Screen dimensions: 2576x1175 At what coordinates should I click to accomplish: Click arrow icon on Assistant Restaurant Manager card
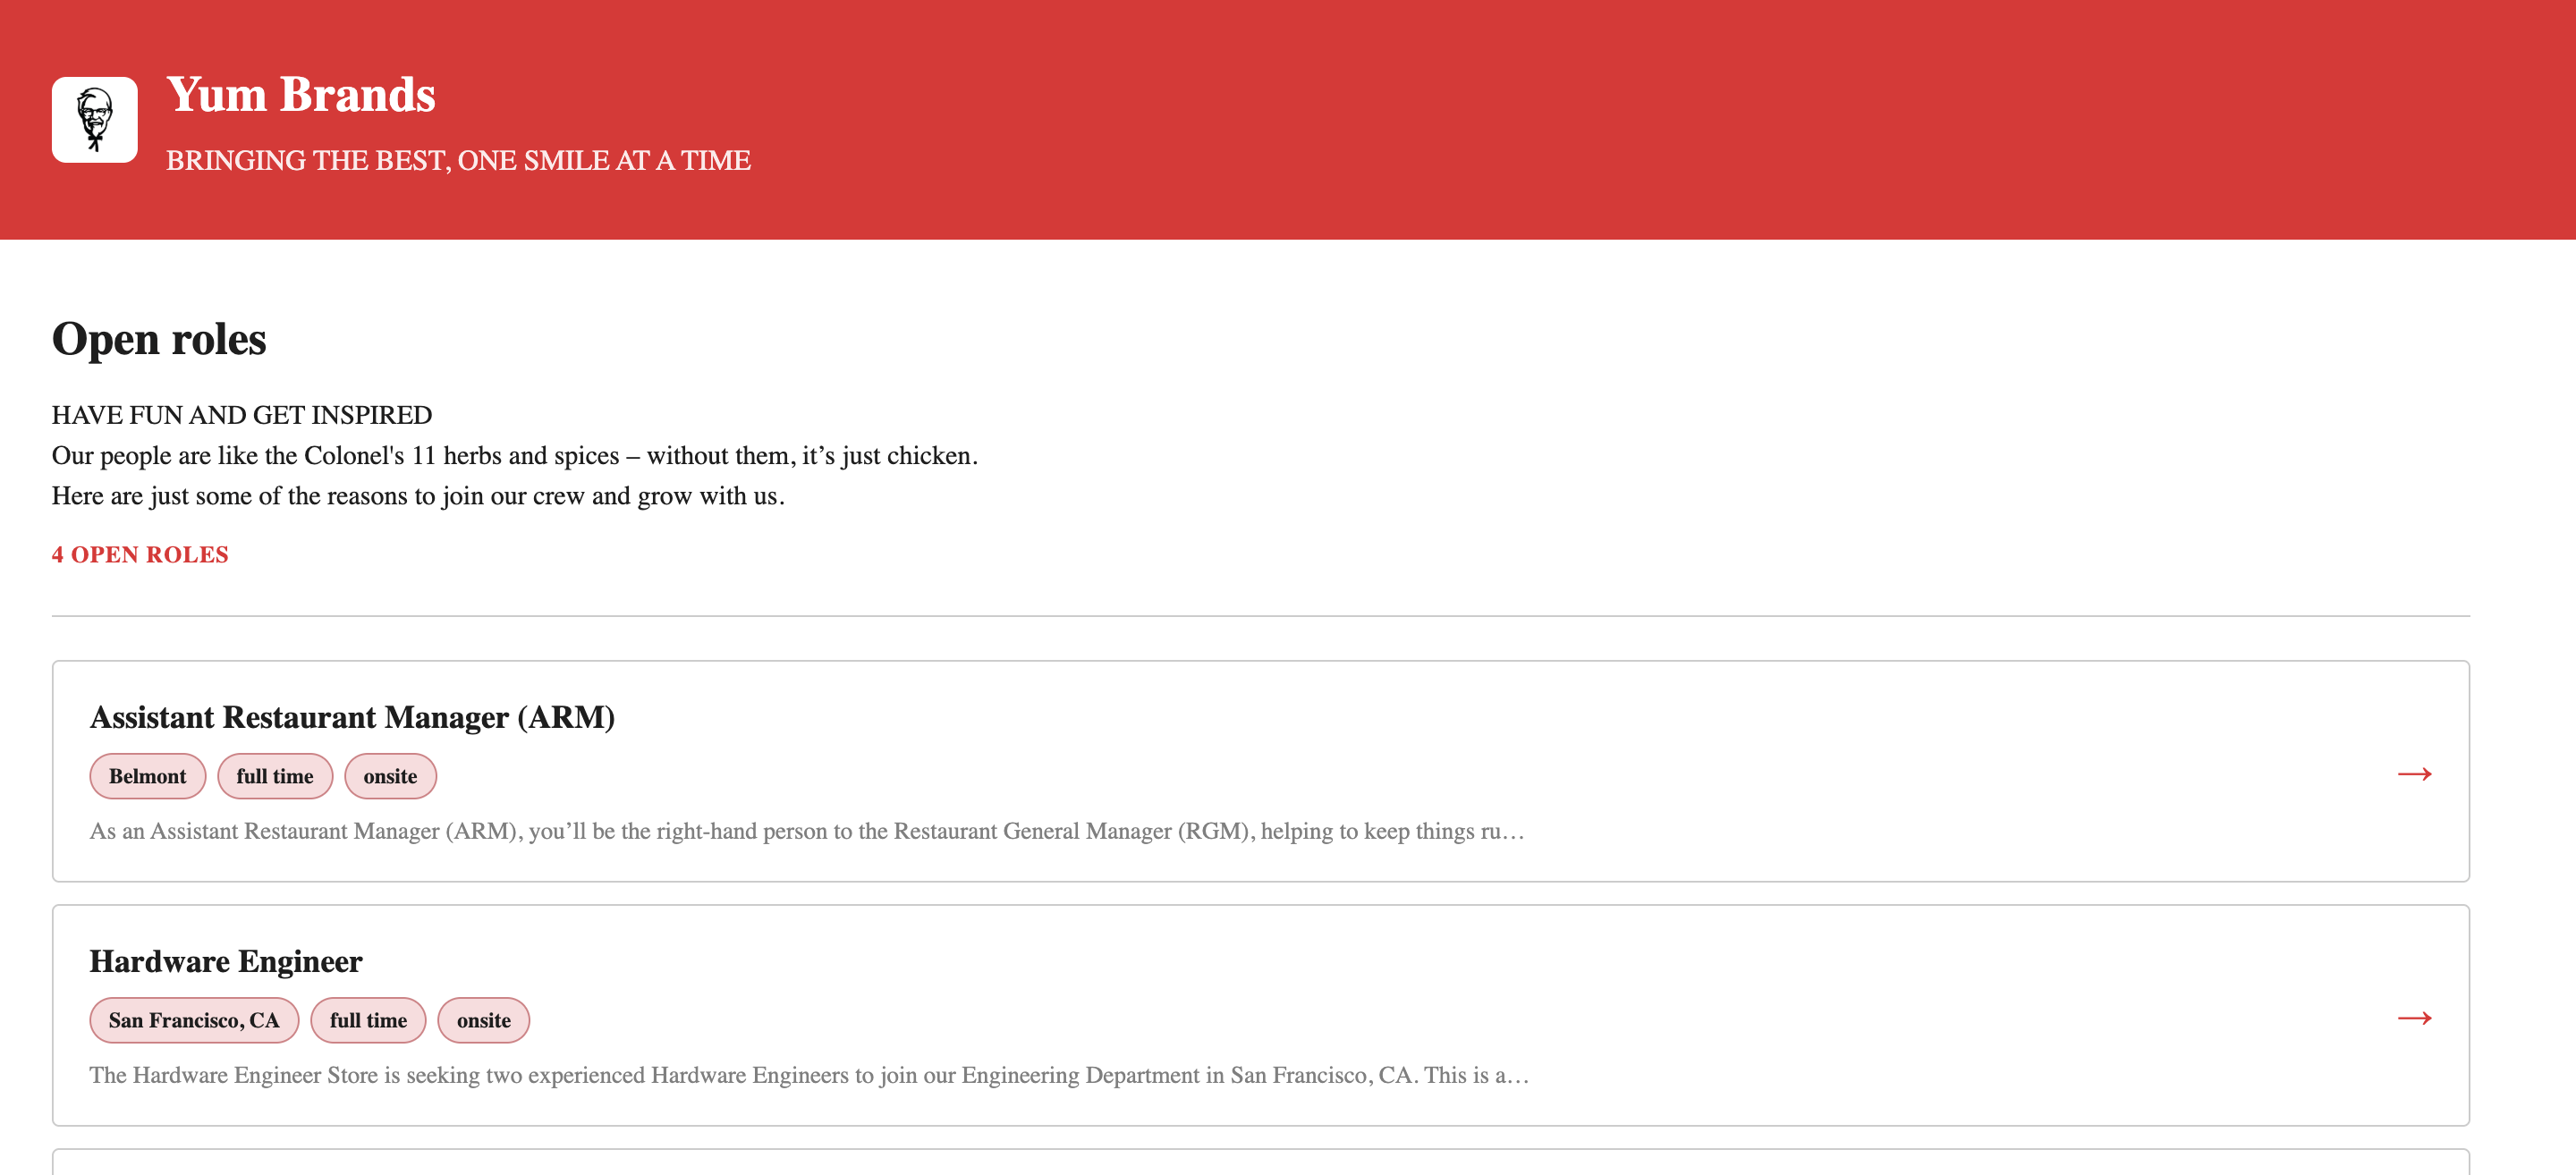point(2414,773)
